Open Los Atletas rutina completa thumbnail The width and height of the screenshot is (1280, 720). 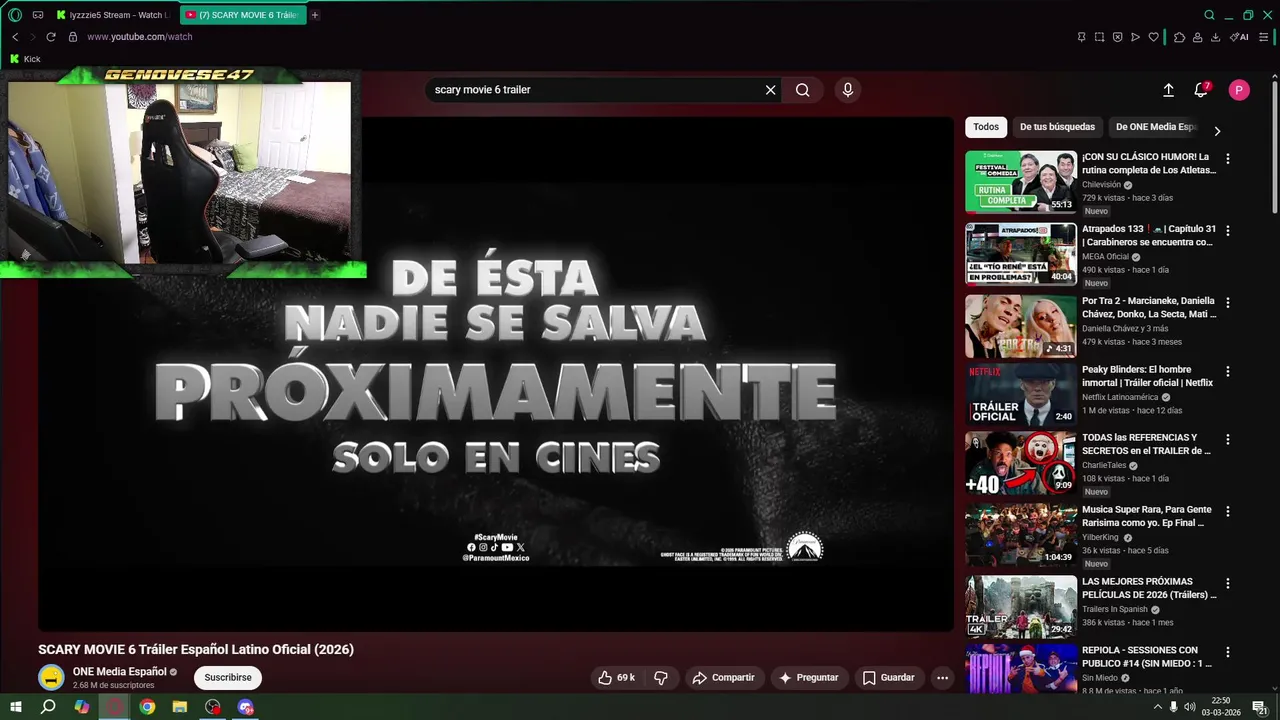pos(1021,182)
